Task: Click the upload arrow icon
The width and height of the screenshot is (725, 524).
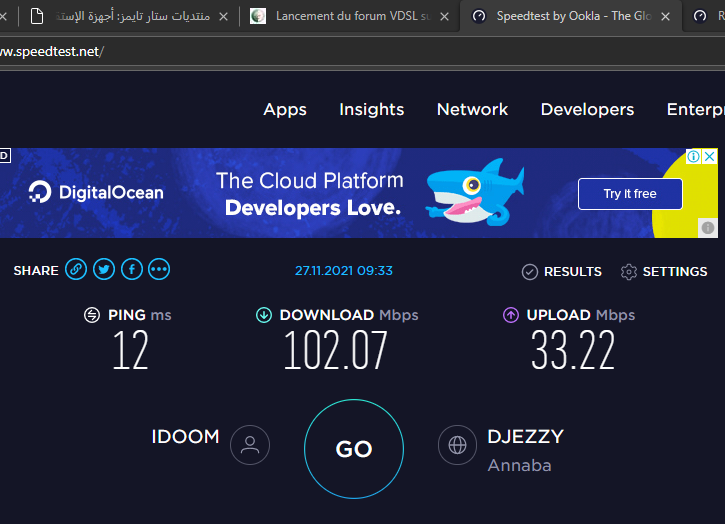Action: click(510, 315)
